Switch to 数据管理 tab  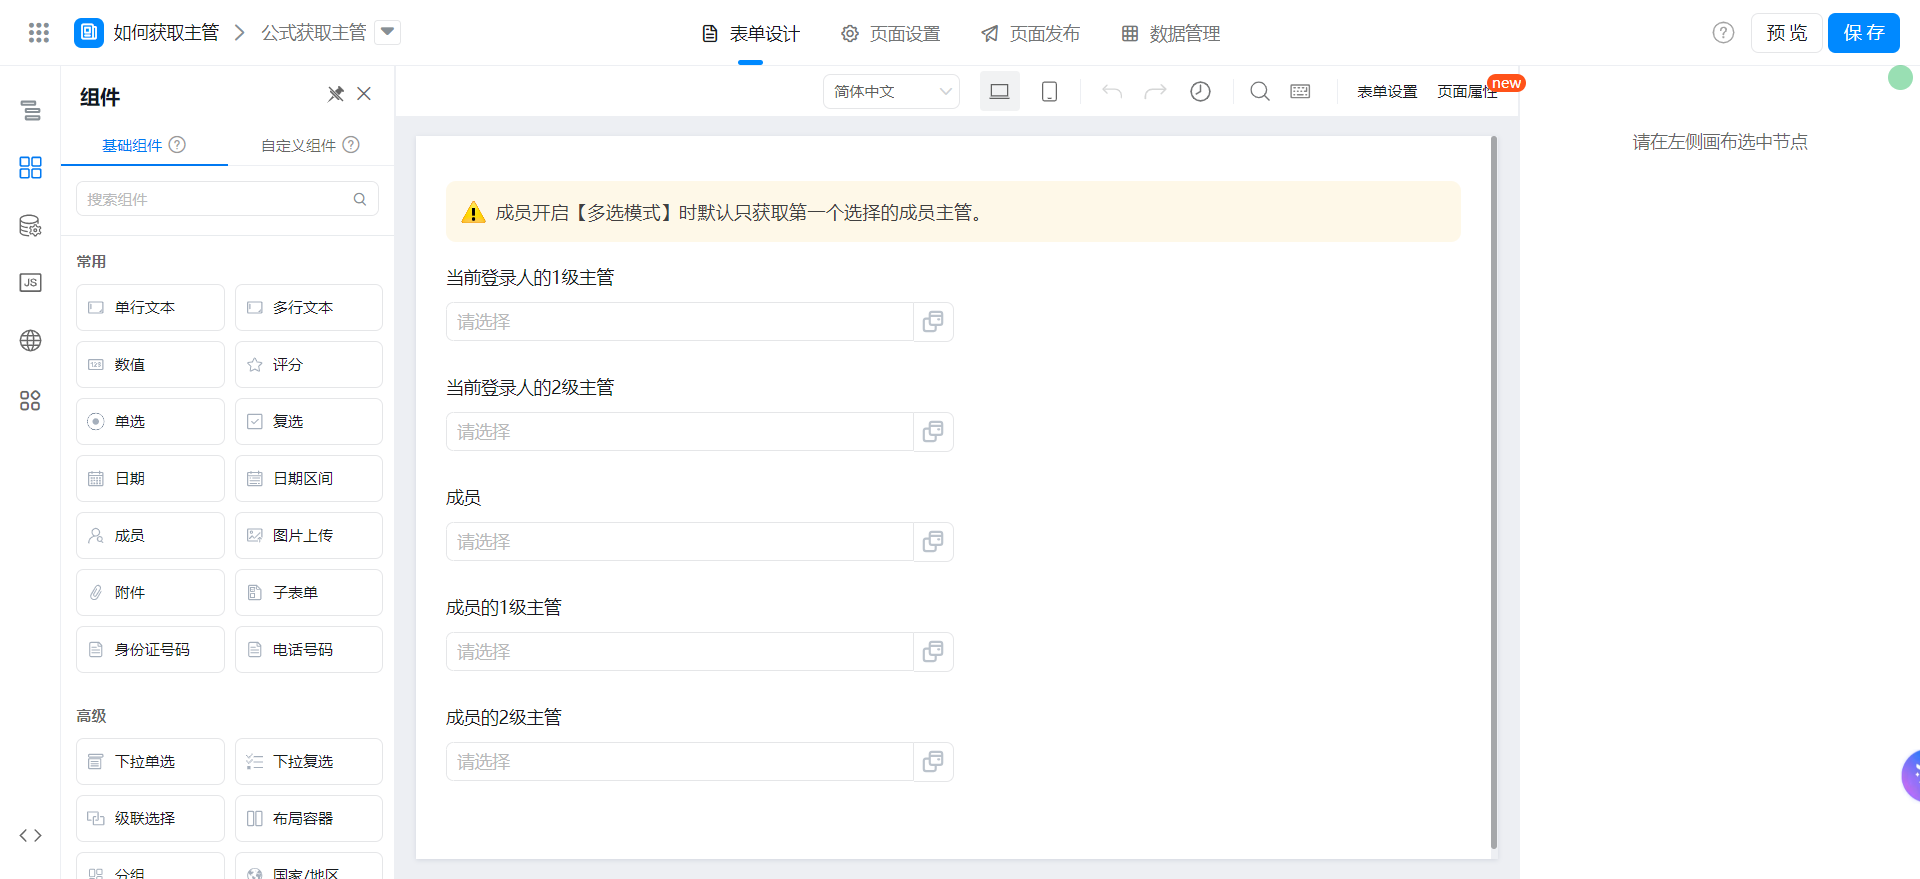click(x=1171, y=34)
